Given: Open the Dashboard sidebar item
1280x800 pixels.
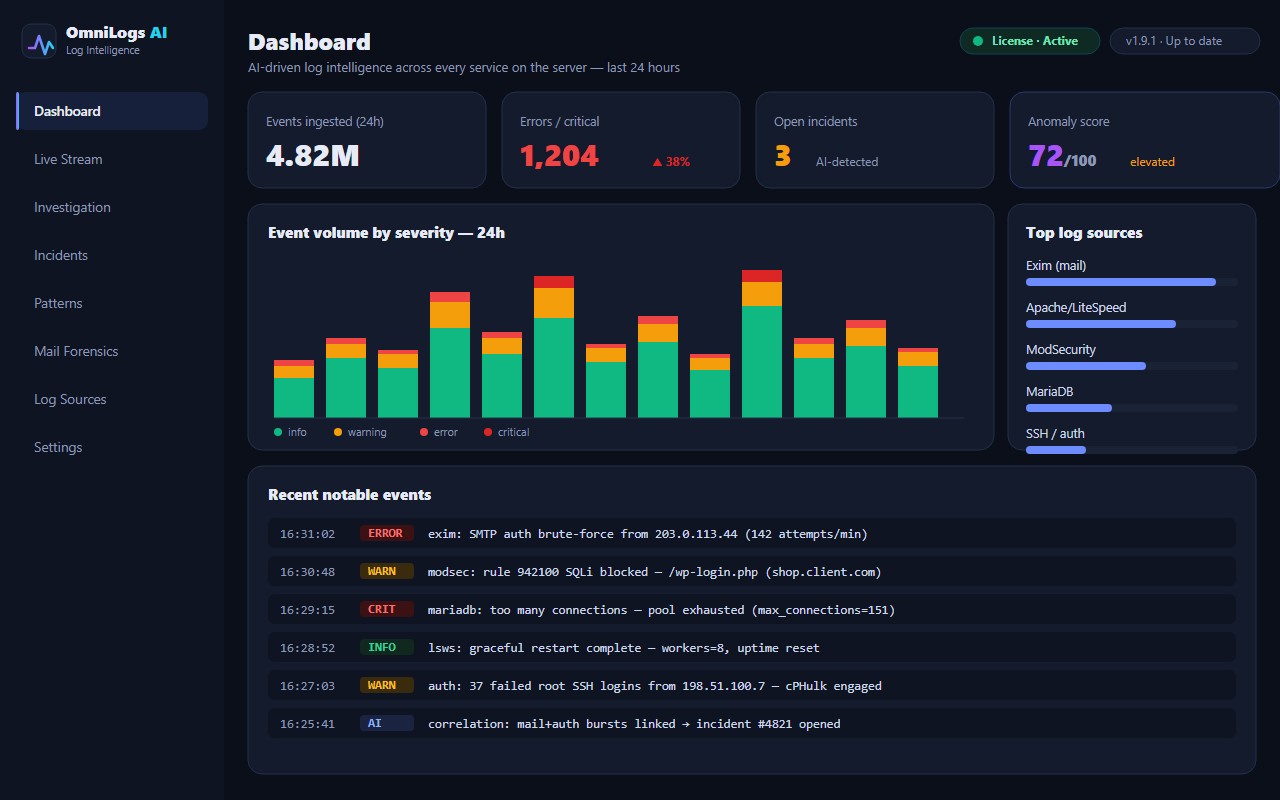Looking at the screenshot, I should 112,111.
